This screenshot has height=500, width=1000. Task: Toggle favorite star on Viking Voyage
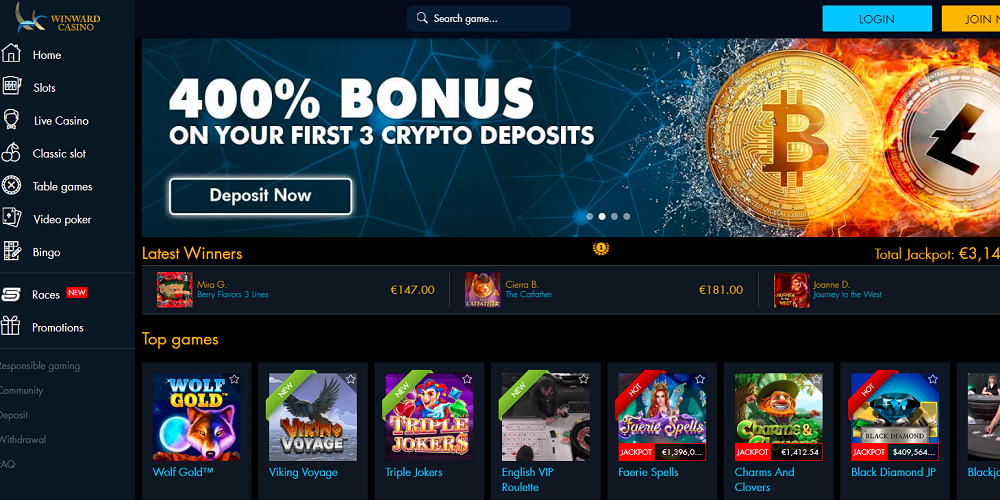tap(350, 379)
